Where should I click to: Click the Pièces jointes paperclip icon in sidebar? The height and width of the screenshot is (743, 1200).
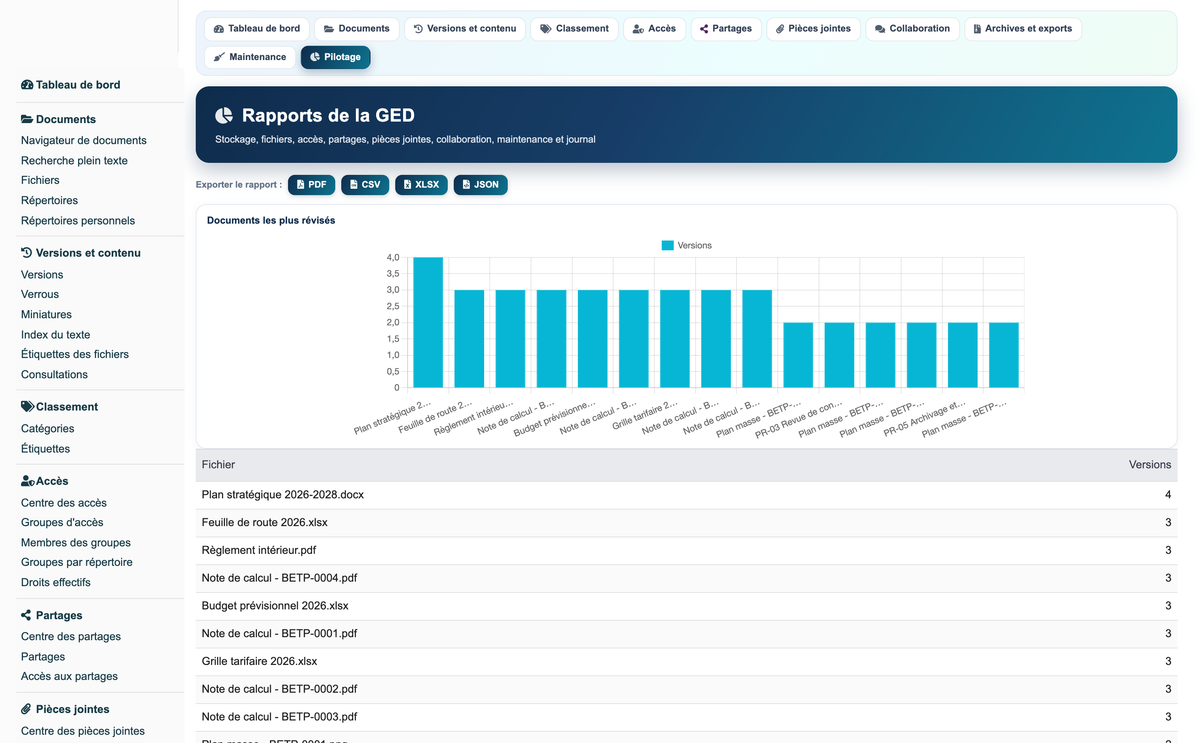[x=26, y=709]
